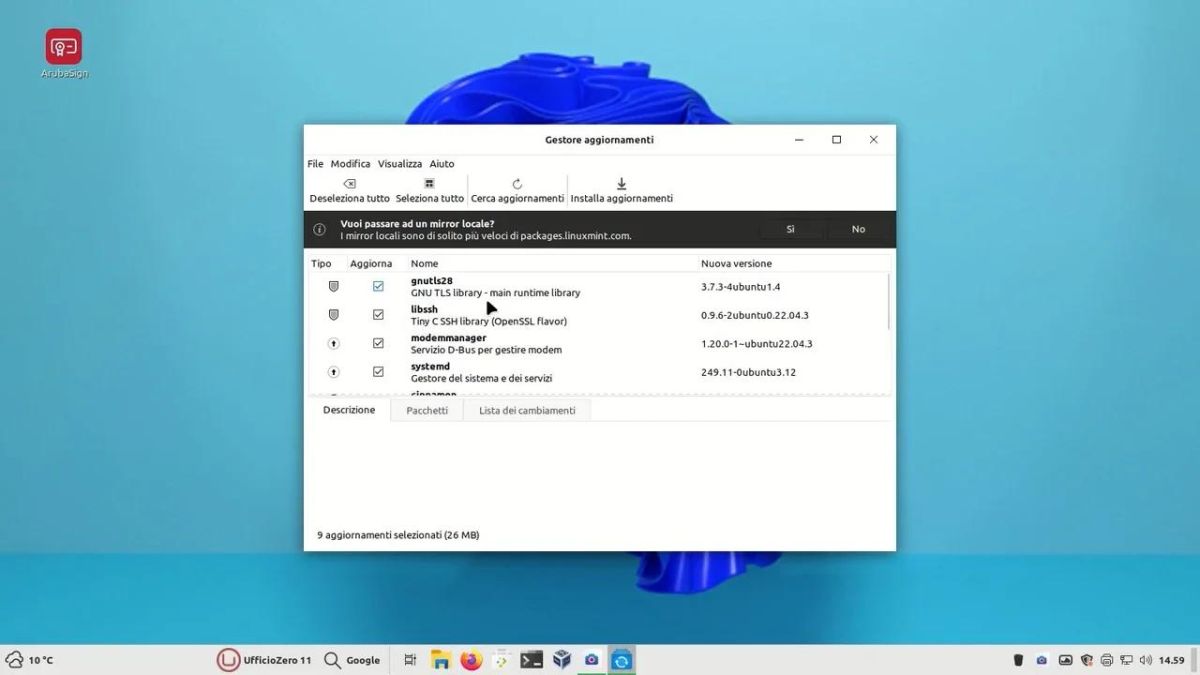This screenshot has height=675, width=1200.
Task: Click the update arrow icon for modemmanager
Action: pos(334,343)
